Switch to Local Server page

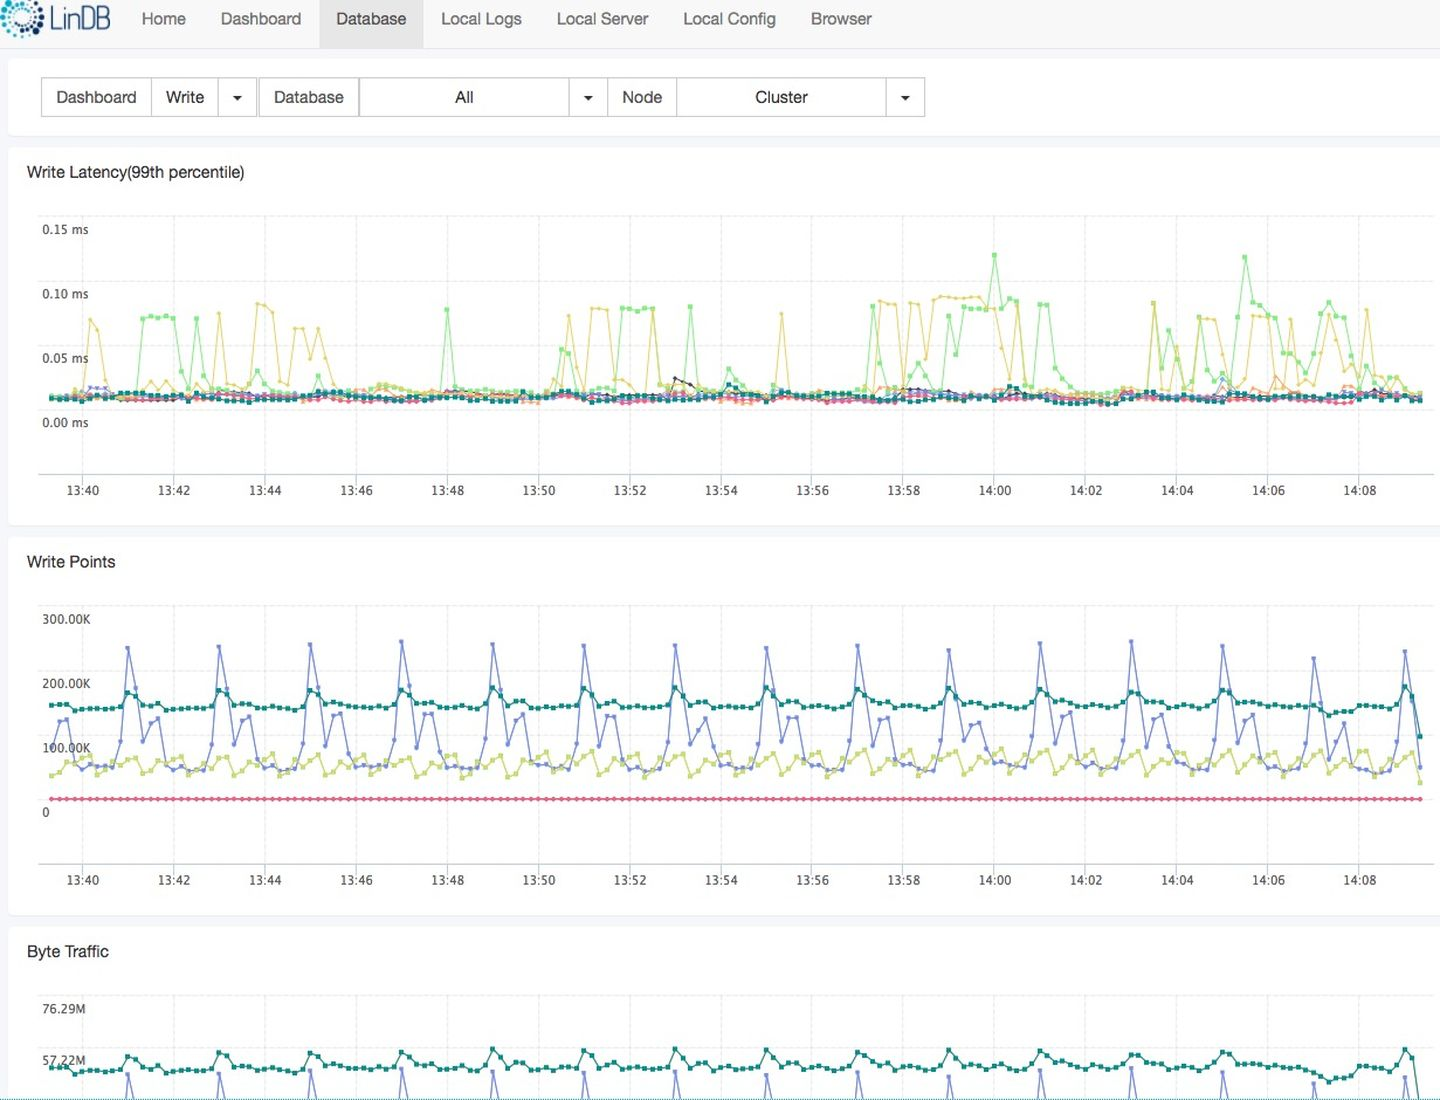click(602, 19)
